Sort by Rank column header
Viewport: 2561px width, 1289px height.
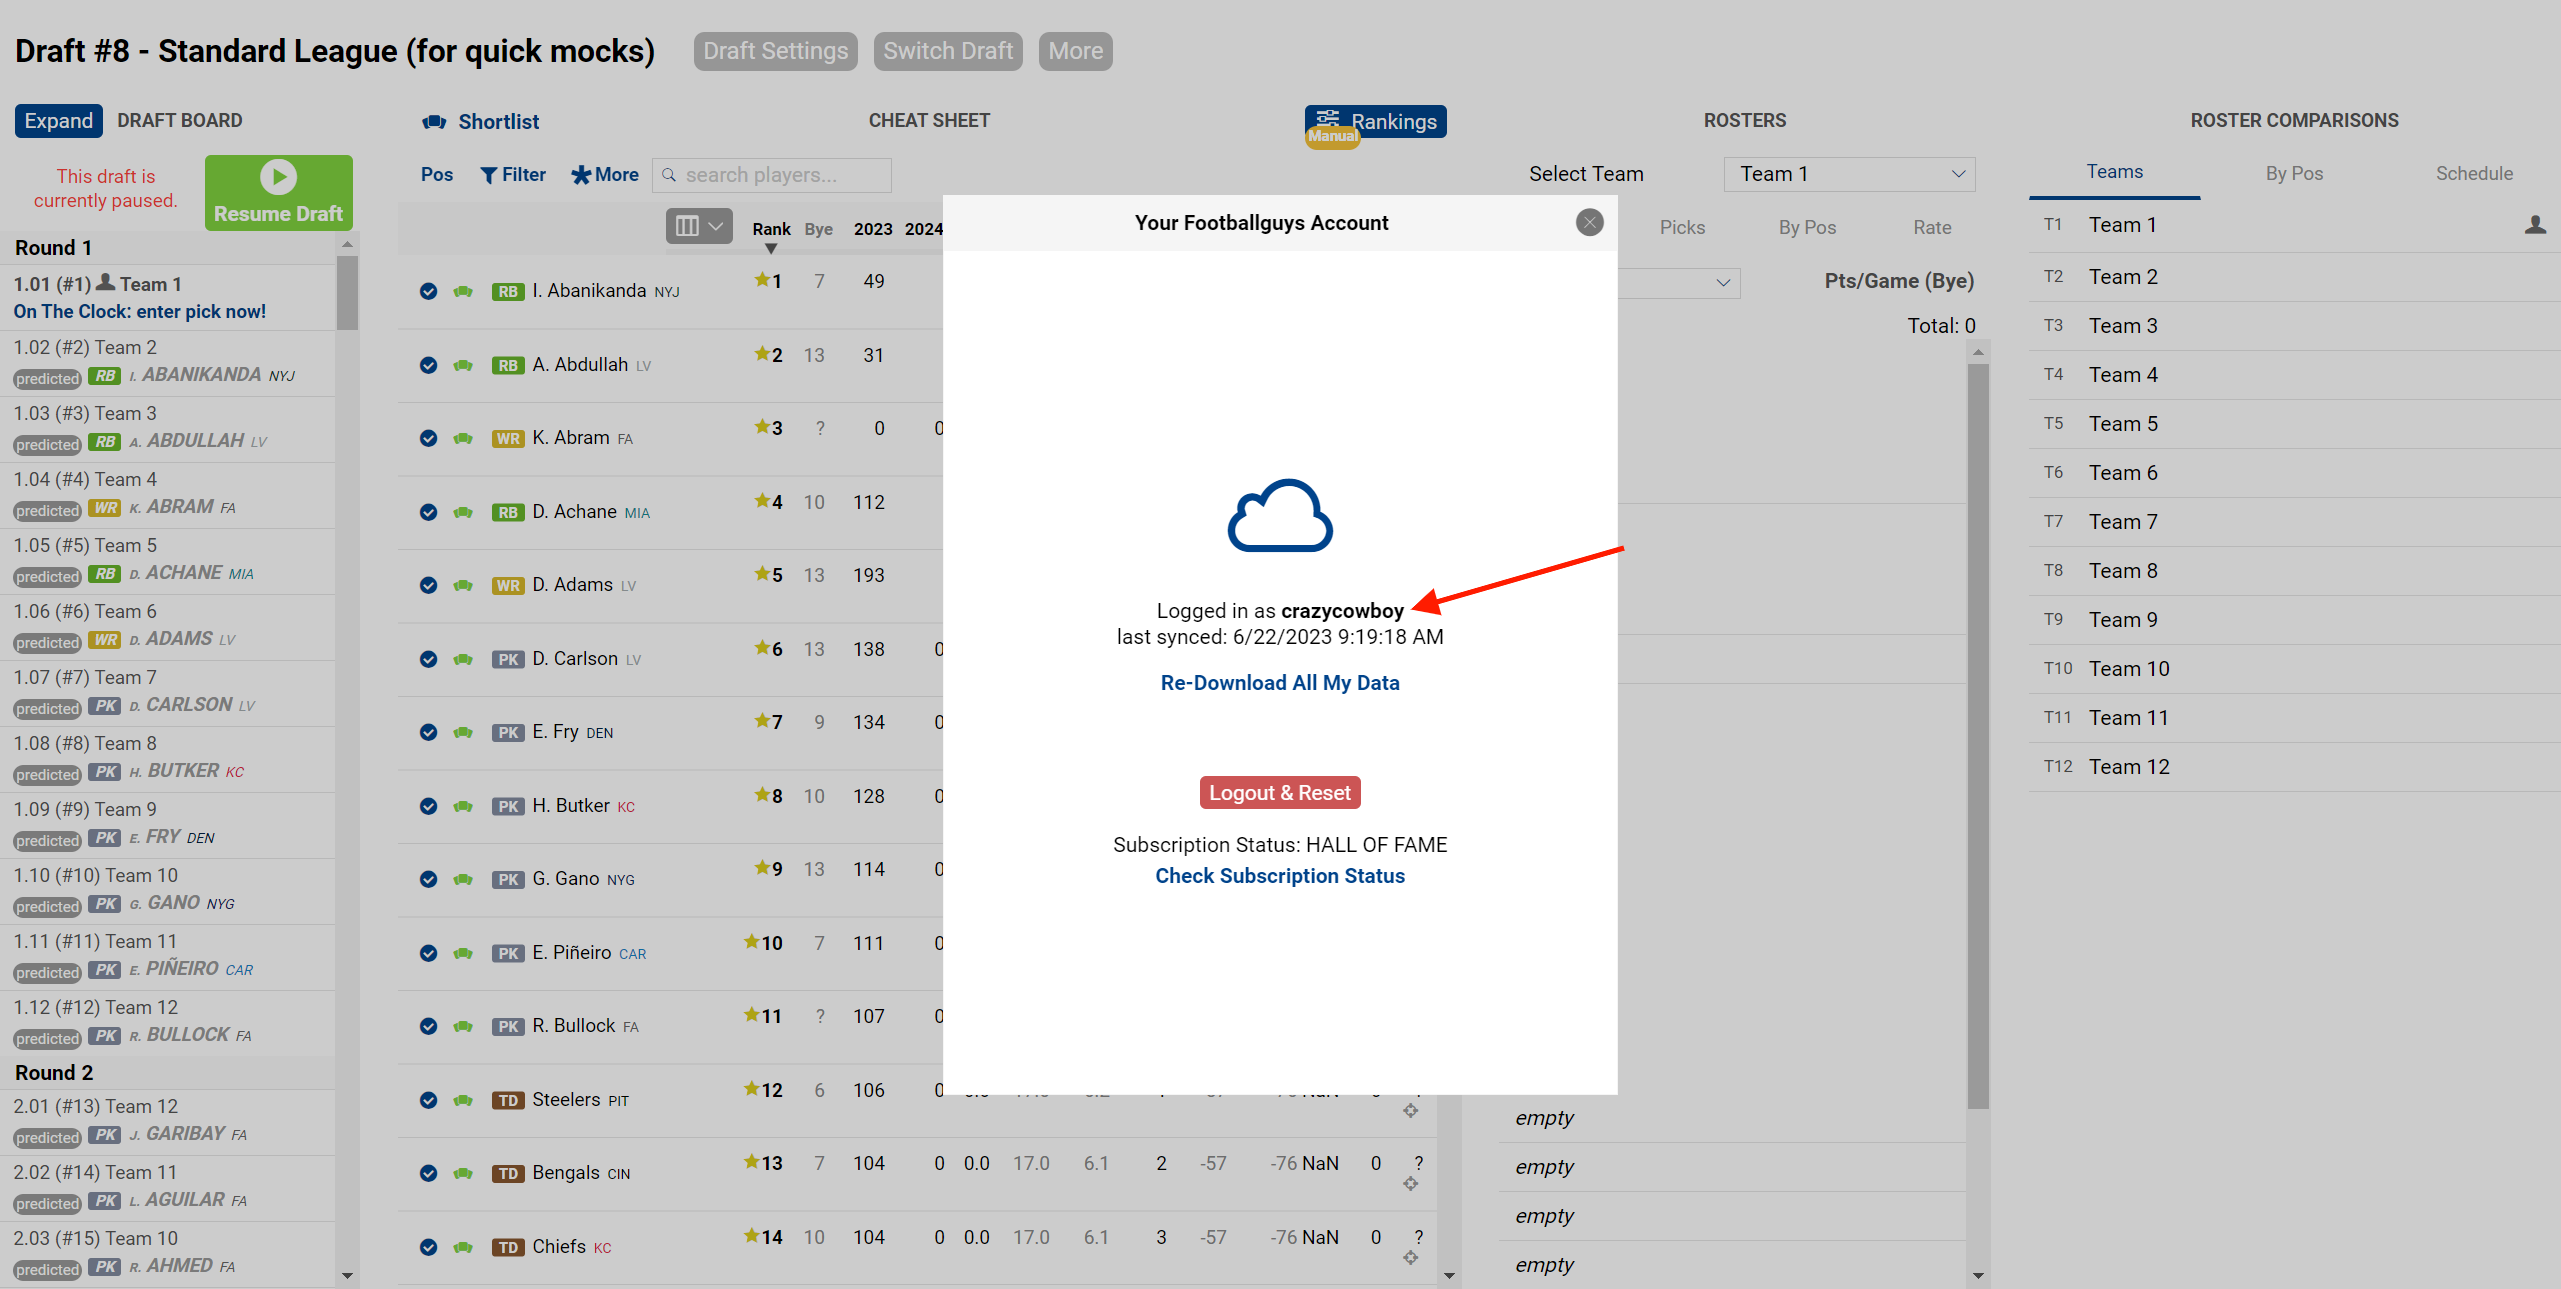pos(771,229)
